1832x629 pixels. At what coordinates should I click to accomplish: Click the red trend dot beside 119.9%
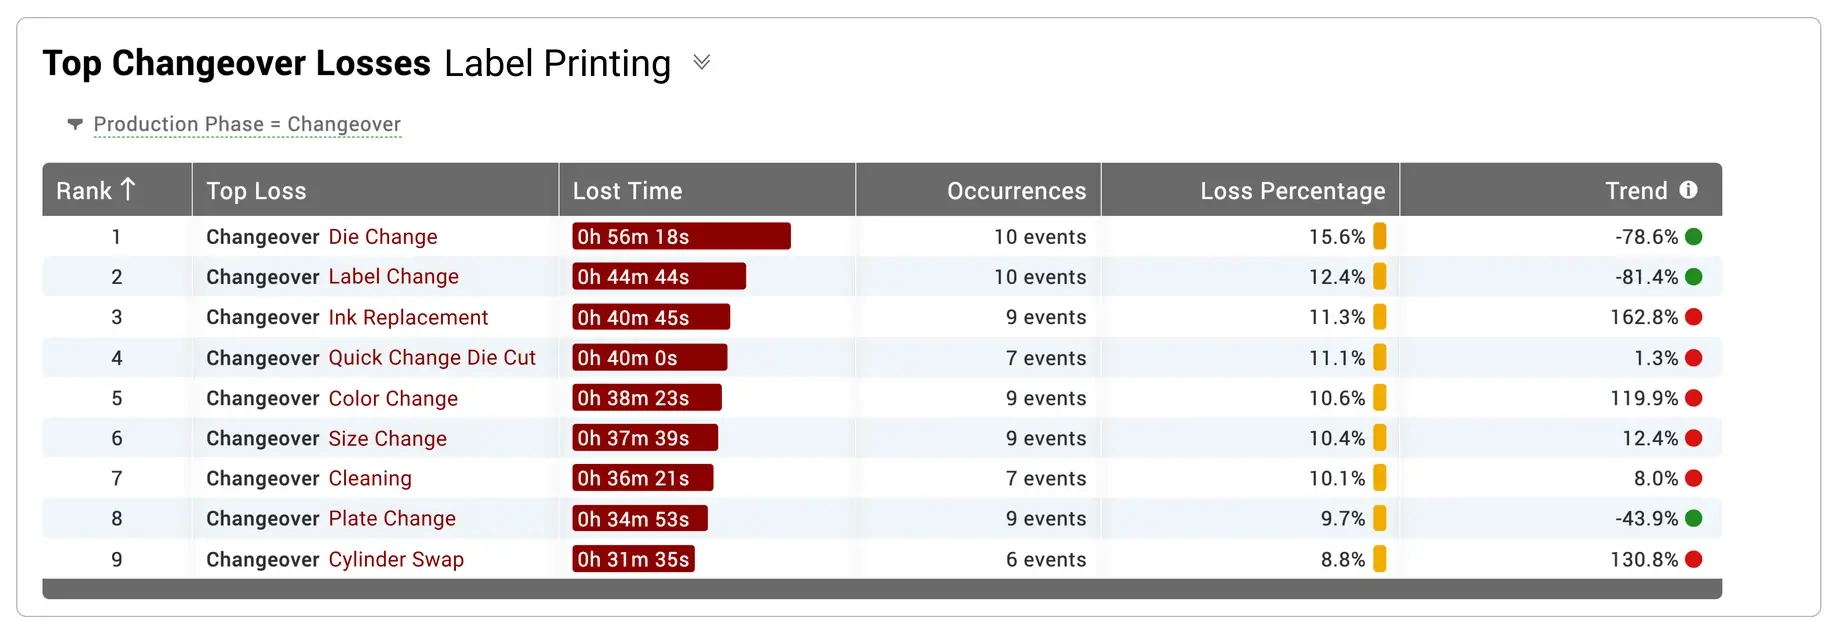point(1694,398)
